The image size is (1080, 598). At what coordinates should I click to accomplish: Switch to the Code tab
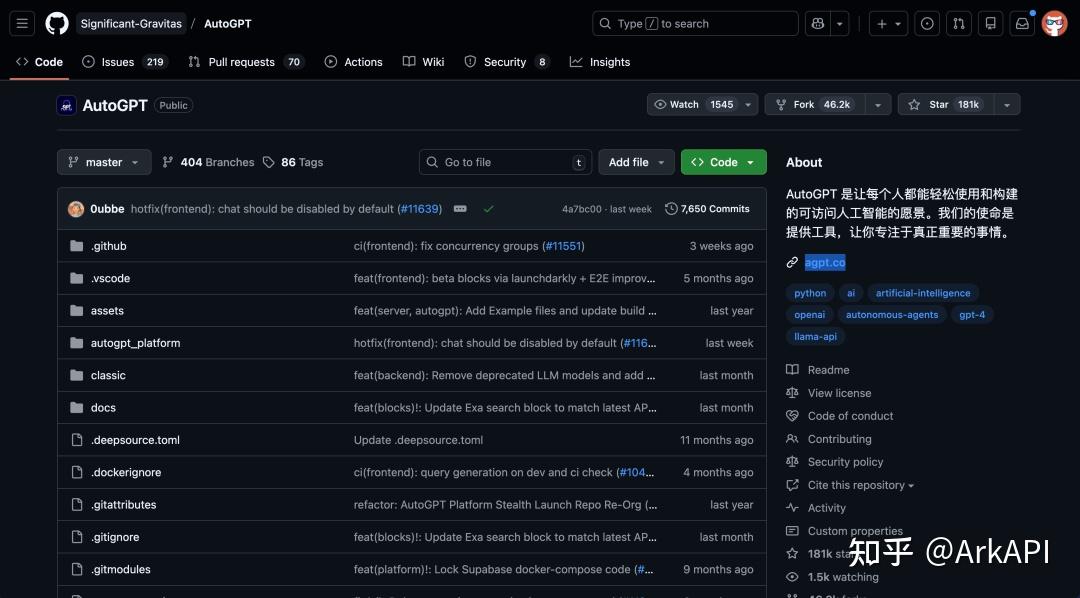[39, 62]
